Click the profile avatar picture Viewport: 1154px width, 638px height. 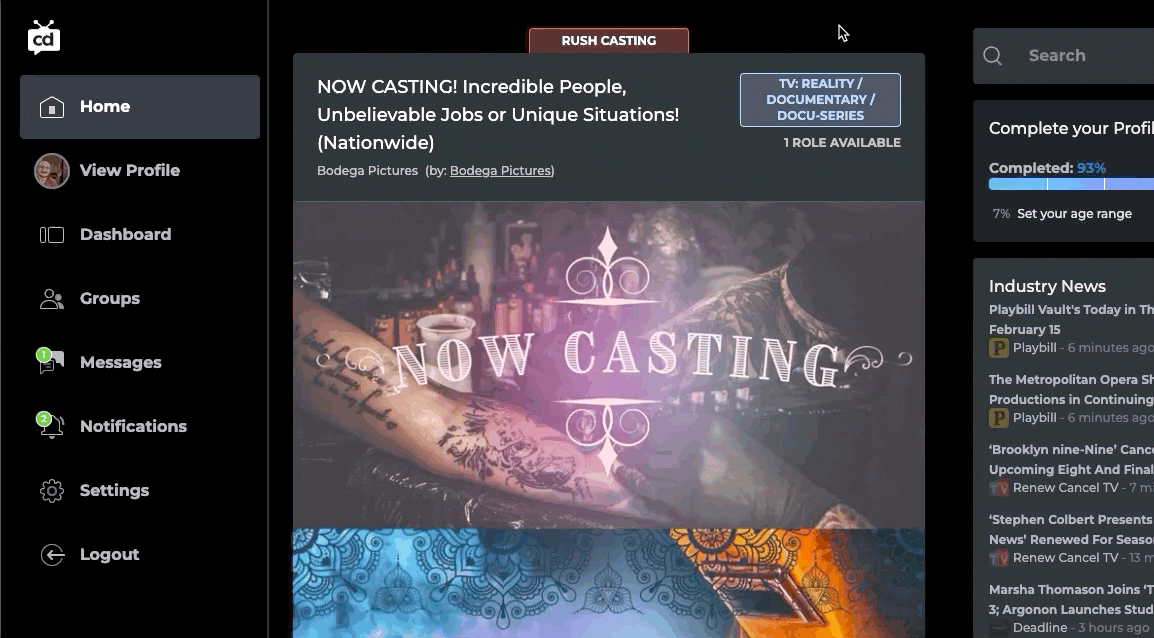[52, 171]
